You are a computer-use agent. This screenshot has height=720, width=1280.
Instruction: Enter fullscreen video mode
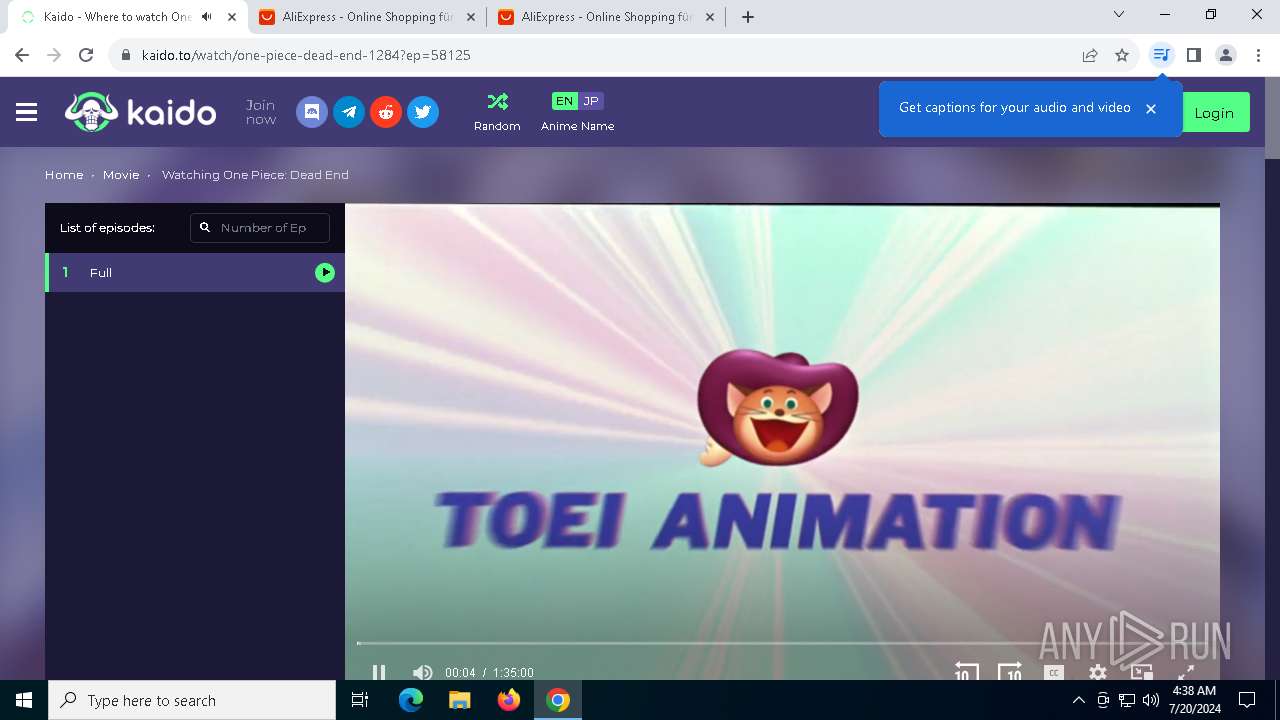(1186, 673)
